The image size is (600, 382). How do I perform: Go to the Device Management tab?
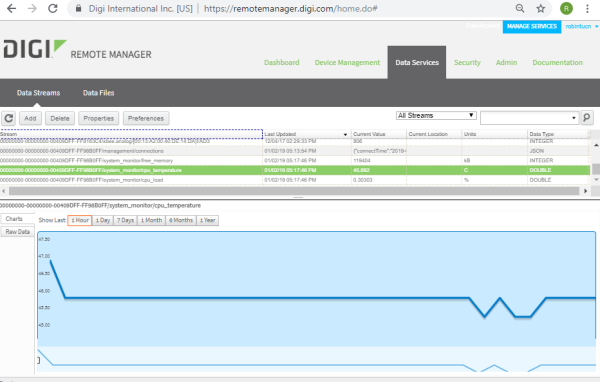(347, 62)
